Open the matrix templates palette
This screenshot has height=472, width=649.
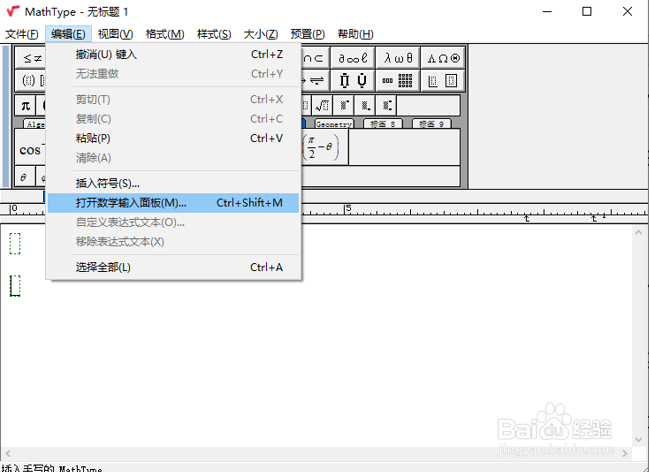[x=398, y=80]
